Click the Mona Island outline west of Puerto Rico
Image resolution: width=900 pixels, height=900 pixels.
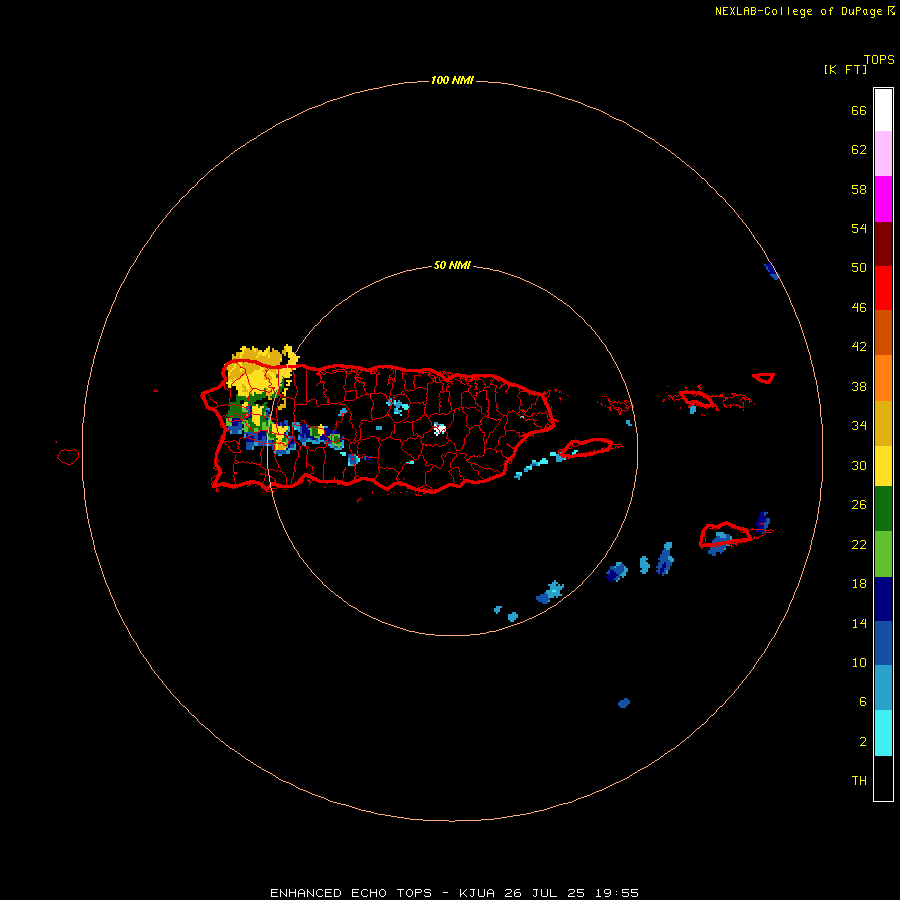pos(68,456)
